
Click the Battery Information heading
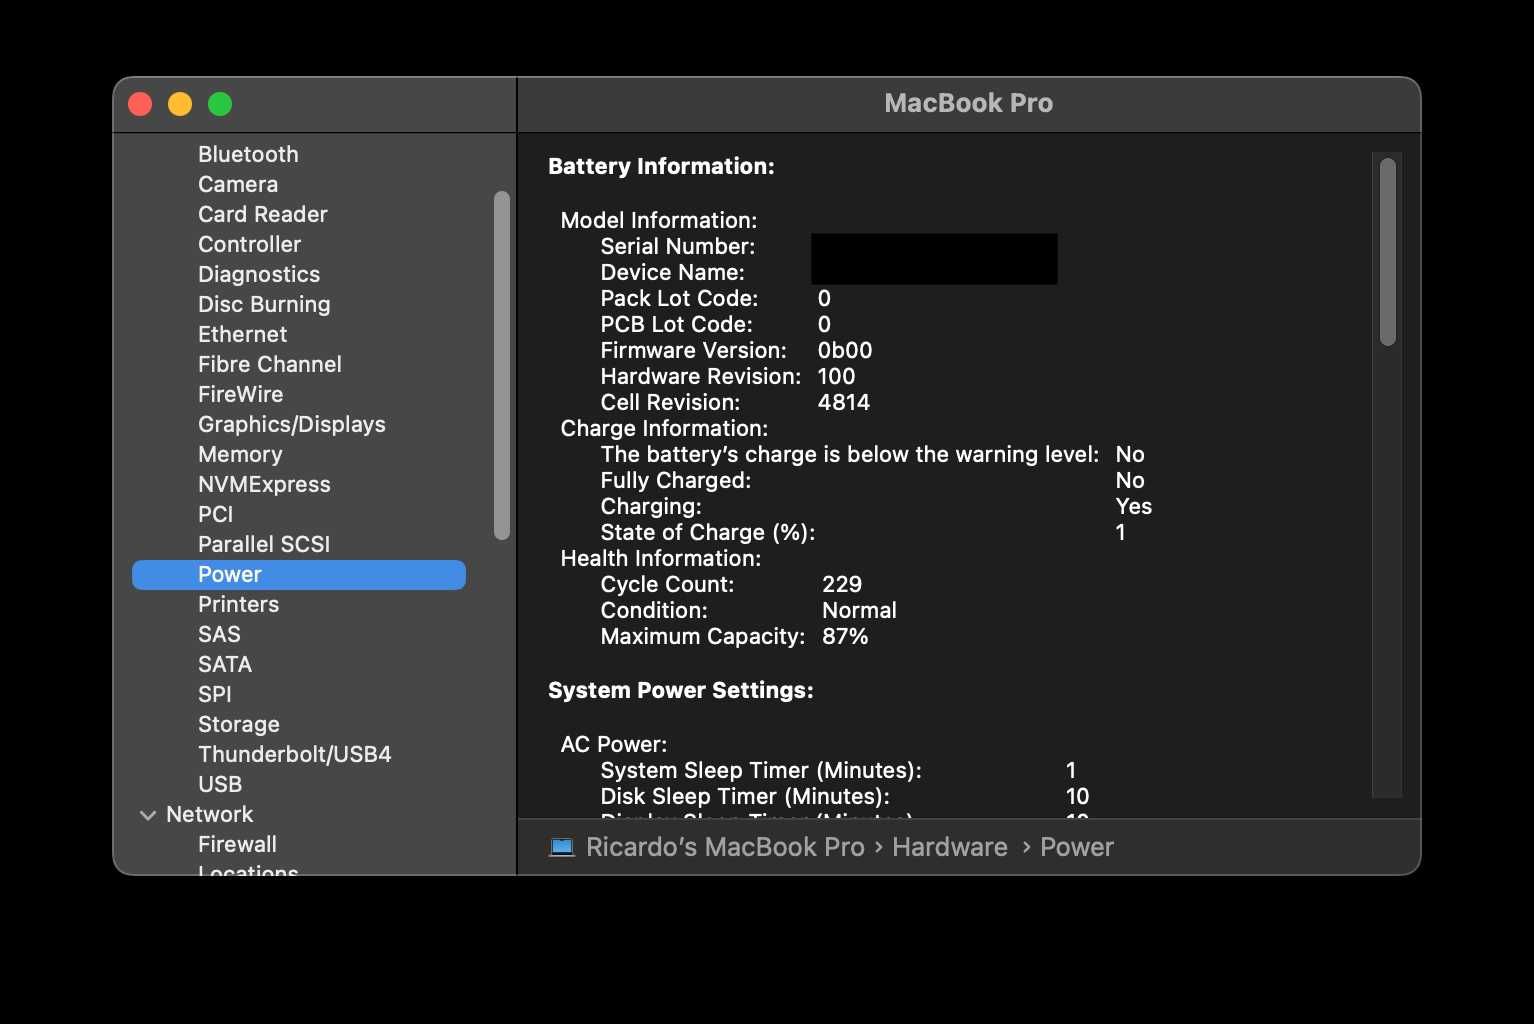661,166
